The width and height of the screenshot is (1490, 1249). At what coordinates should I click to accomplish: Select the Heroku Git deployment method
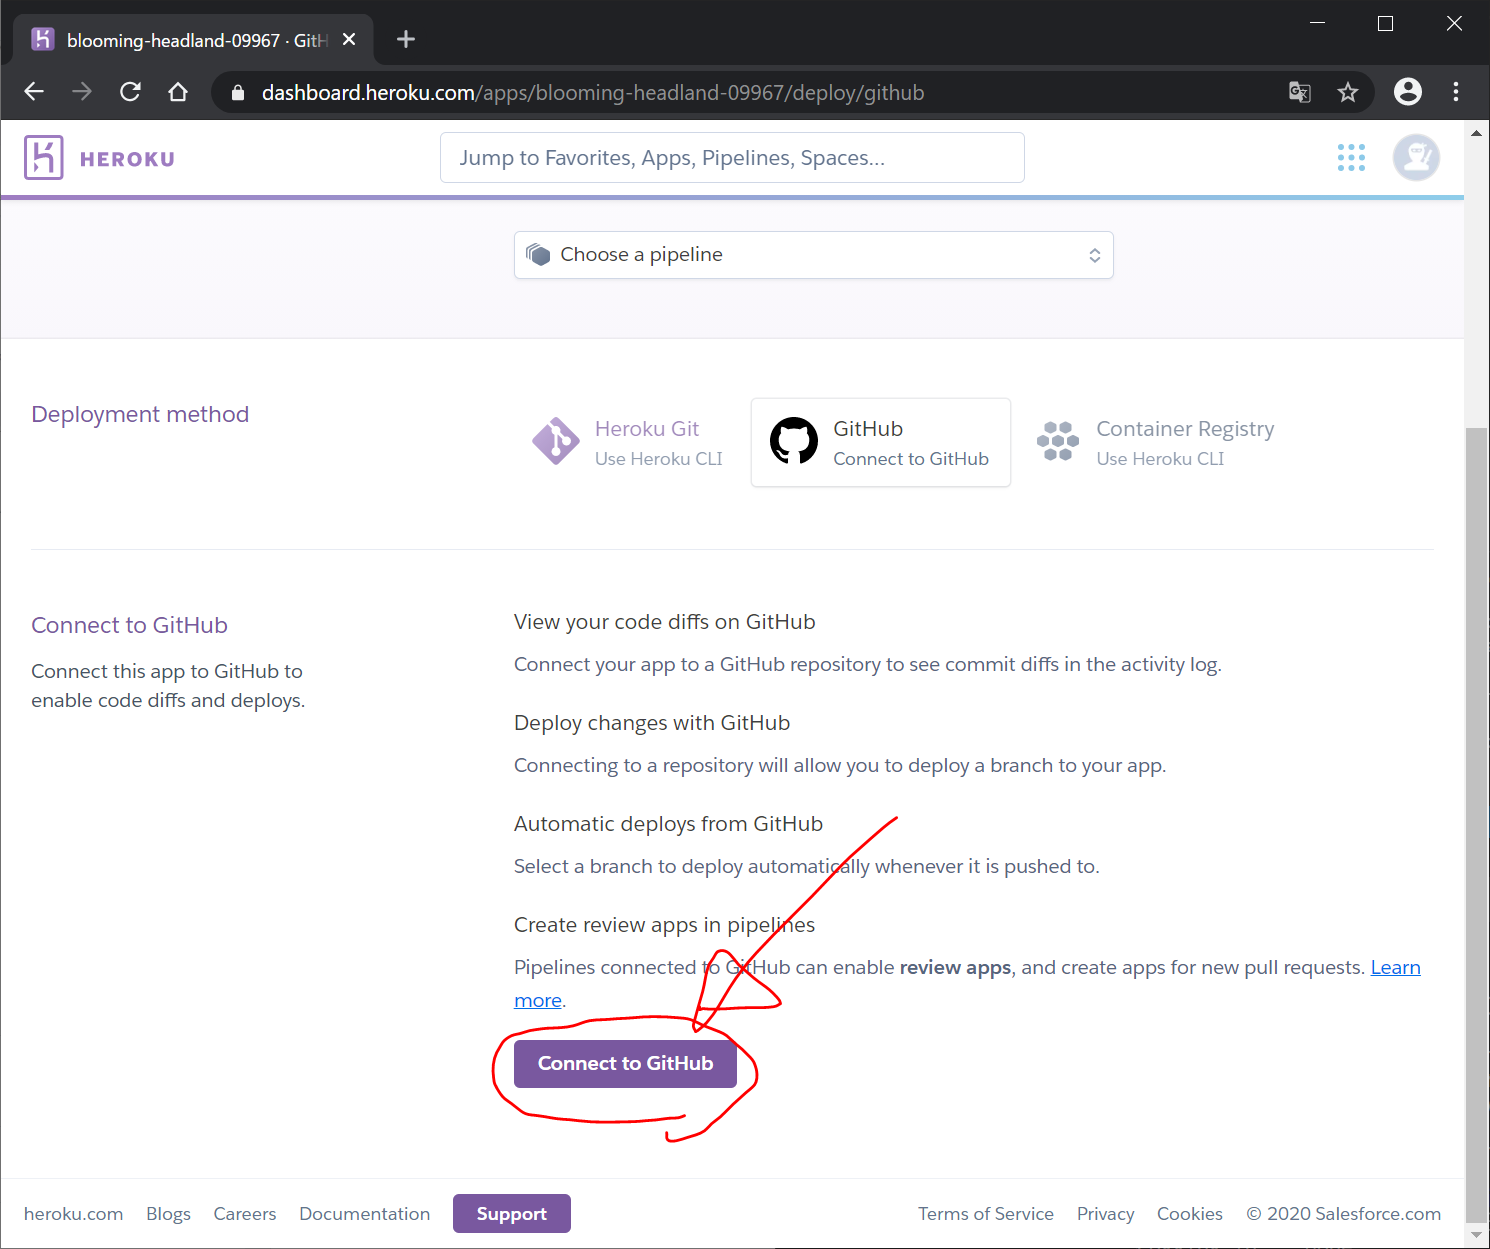[628, 442]
